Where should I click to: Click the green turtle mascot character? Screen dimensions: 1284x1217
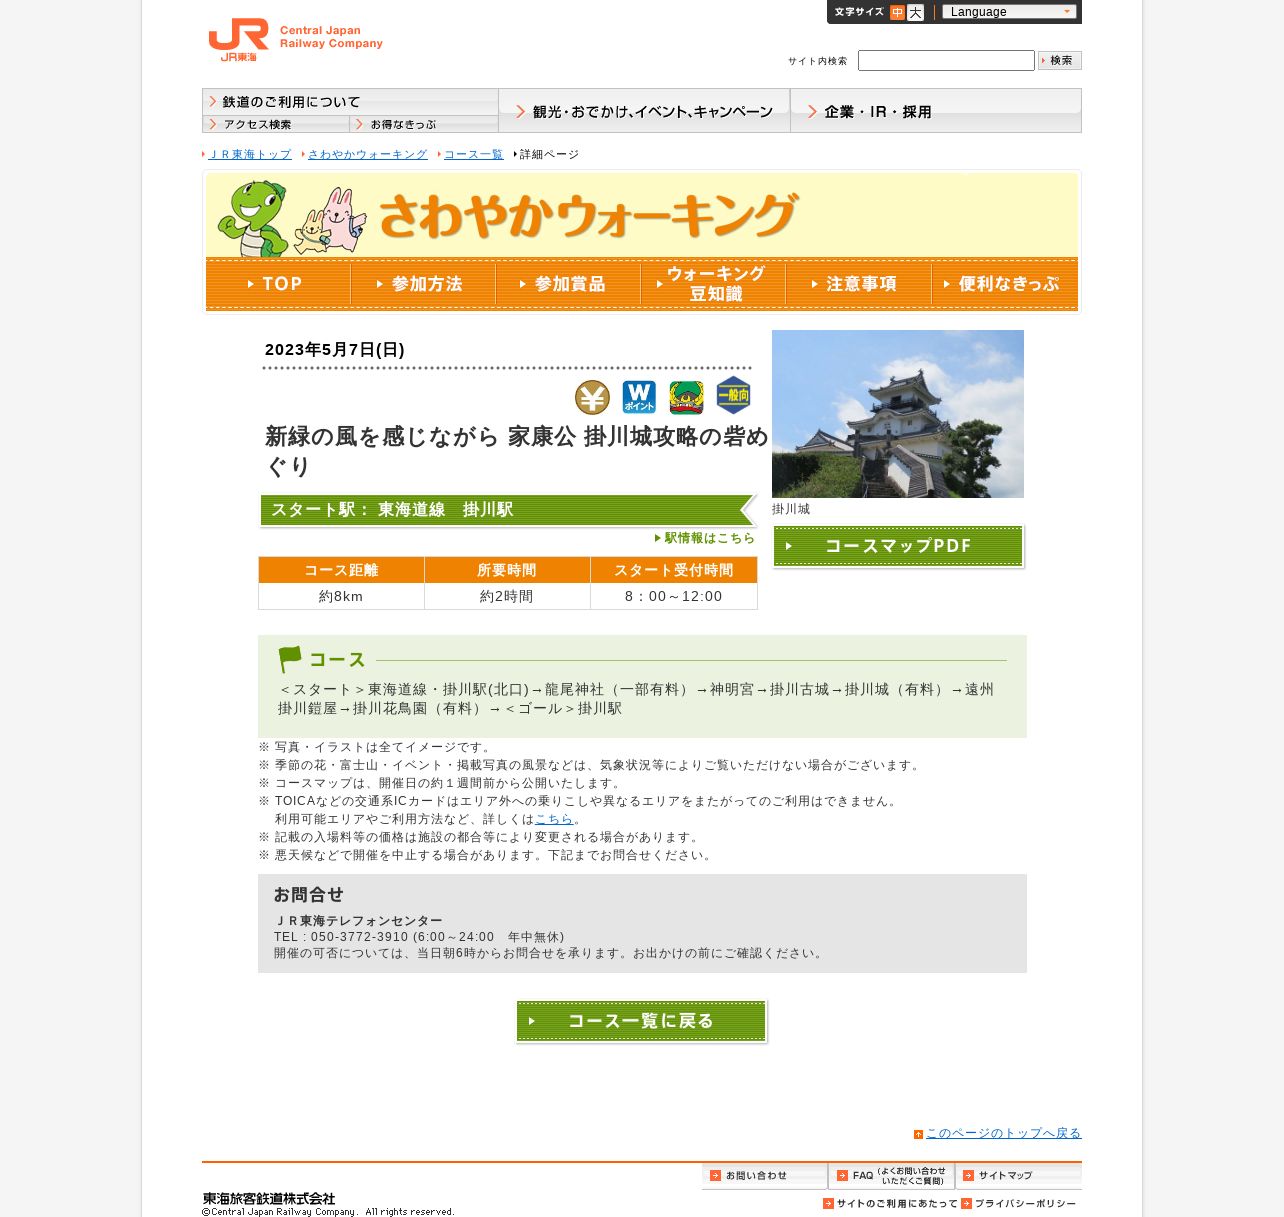[254, 219]
